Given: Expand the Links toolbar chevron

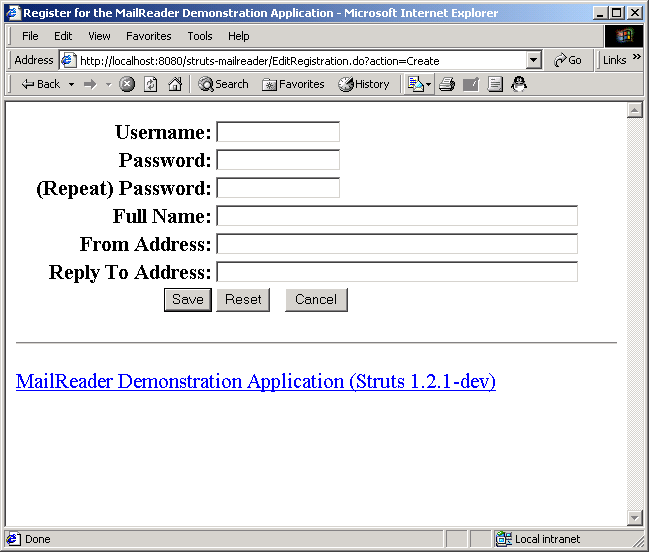Looking at the screenshot, I should pos(637,56).
